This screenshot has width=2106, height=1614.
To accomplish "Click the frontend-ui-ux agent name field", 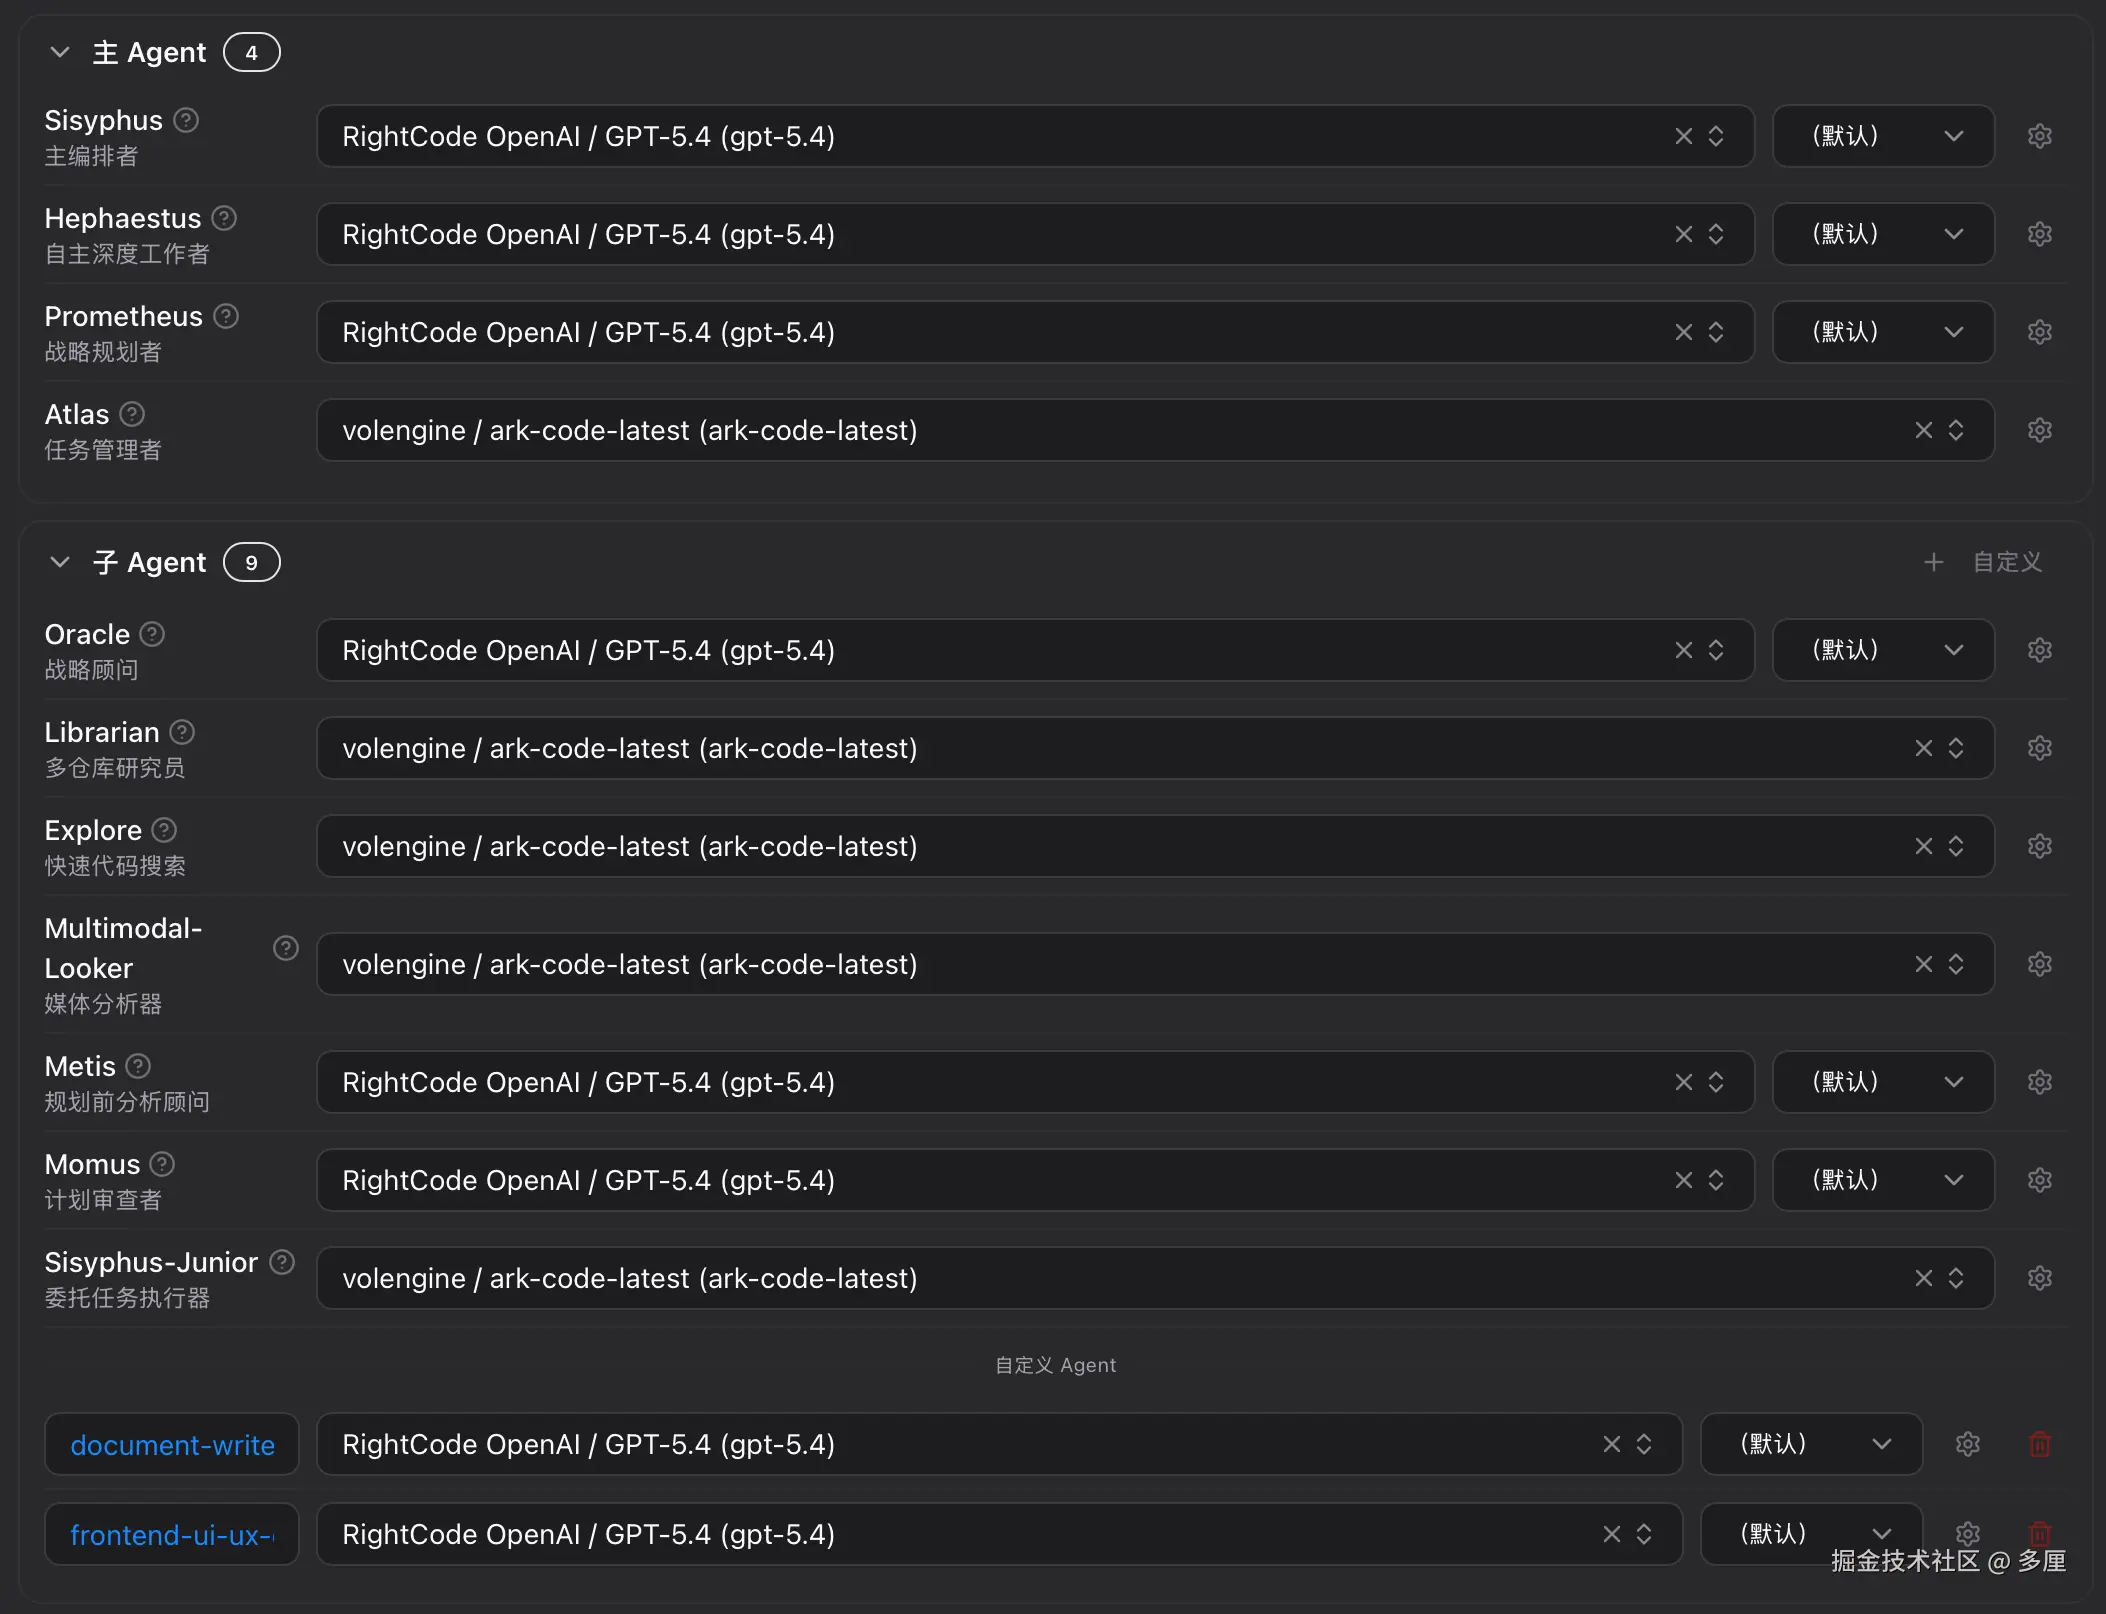I will tap(172, 1534).
